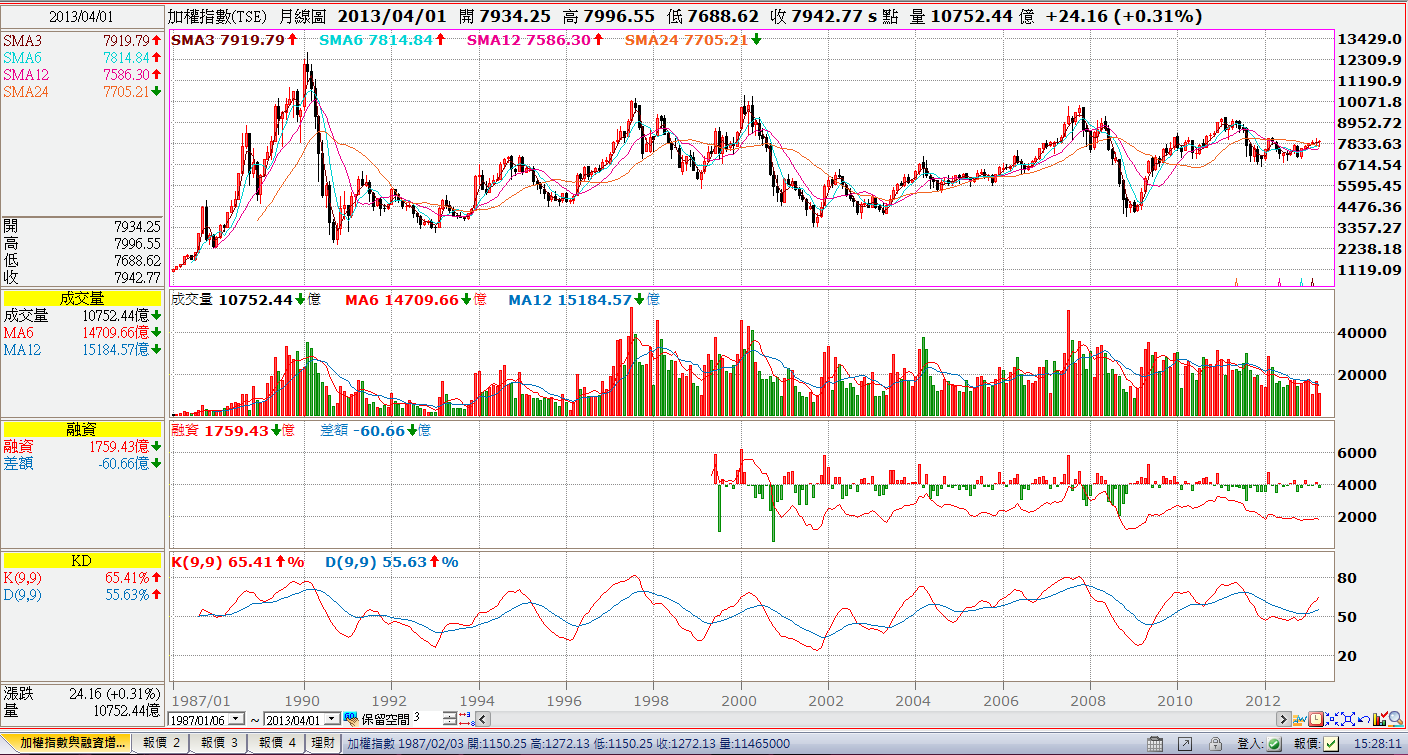Click the MA6 14709.66 volume legend
Screen dimensions: 1408x755
point(416,300)
